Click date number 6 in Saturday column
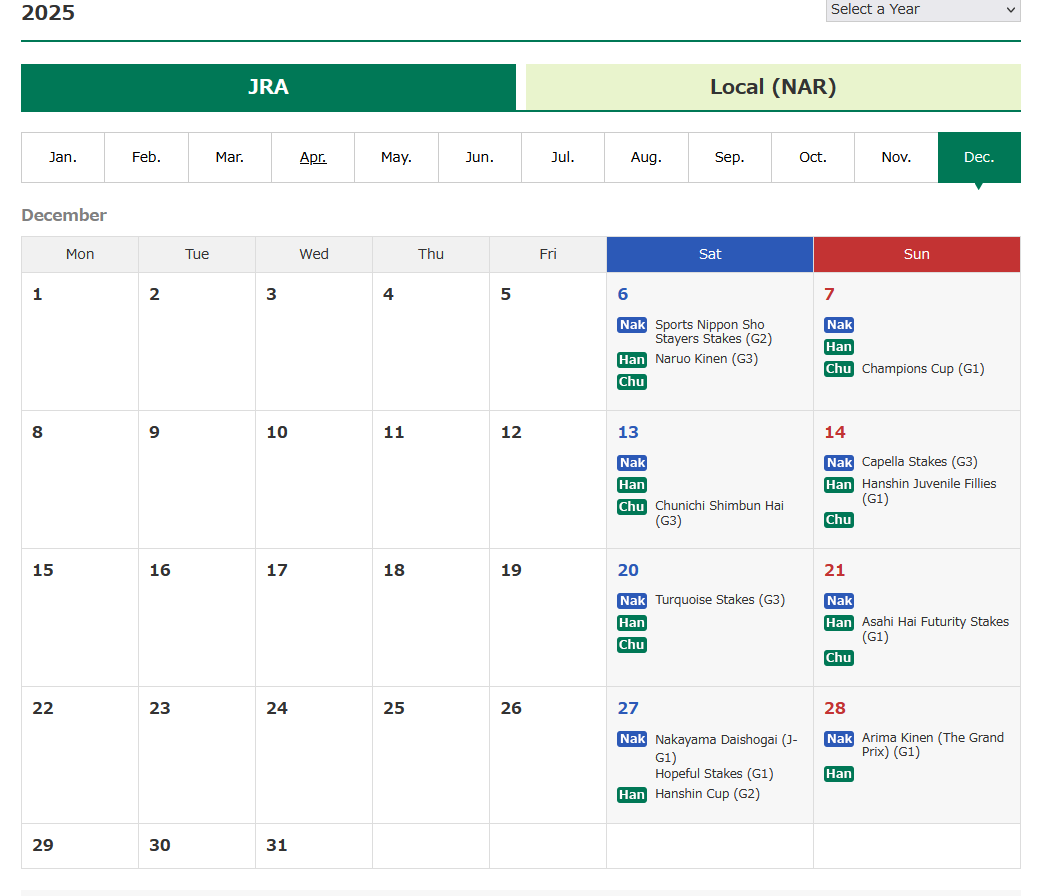This screenshot has width=1041, height=896. pos(623,295)
